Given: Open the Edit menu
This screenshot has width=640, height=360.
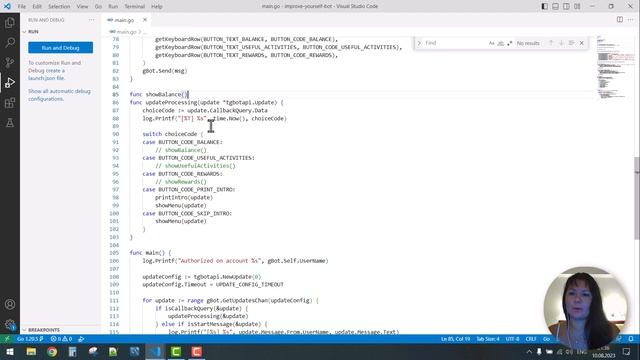Looking at the screenshot, I should pos(37,6).
